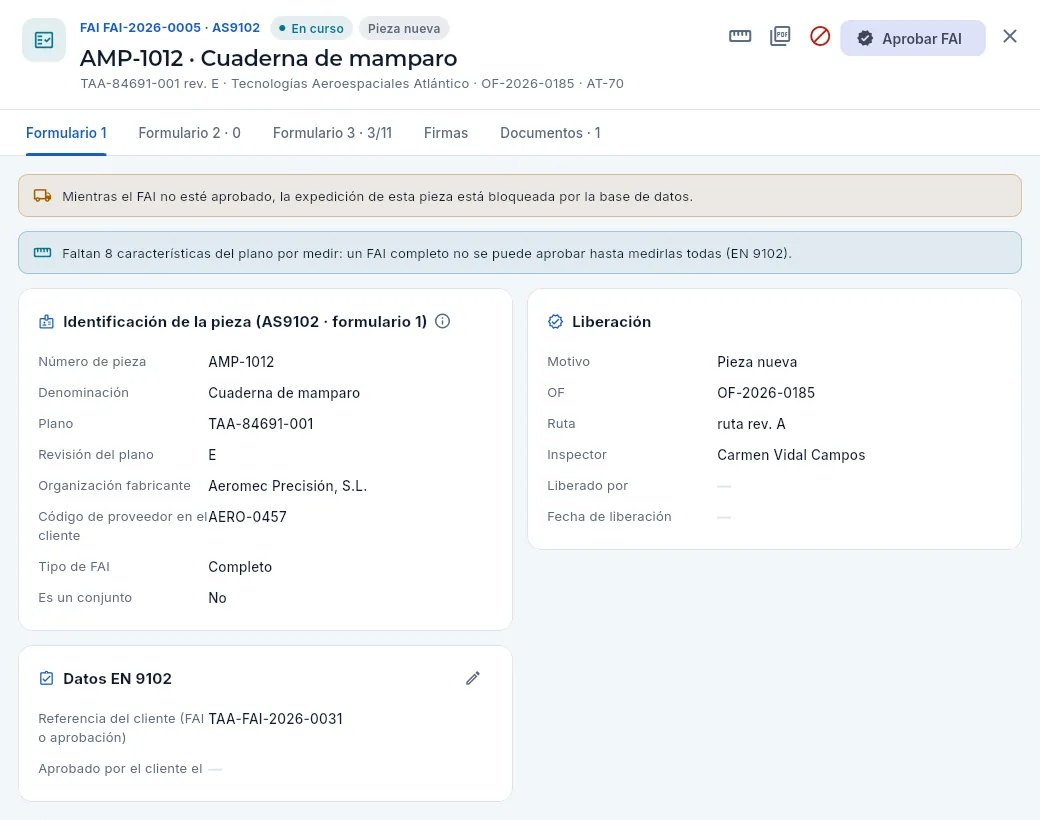Open the Formulario 3 · 3/11 tab
Viewport: 1040px width, 820px height.
click(x=332, y=133)
